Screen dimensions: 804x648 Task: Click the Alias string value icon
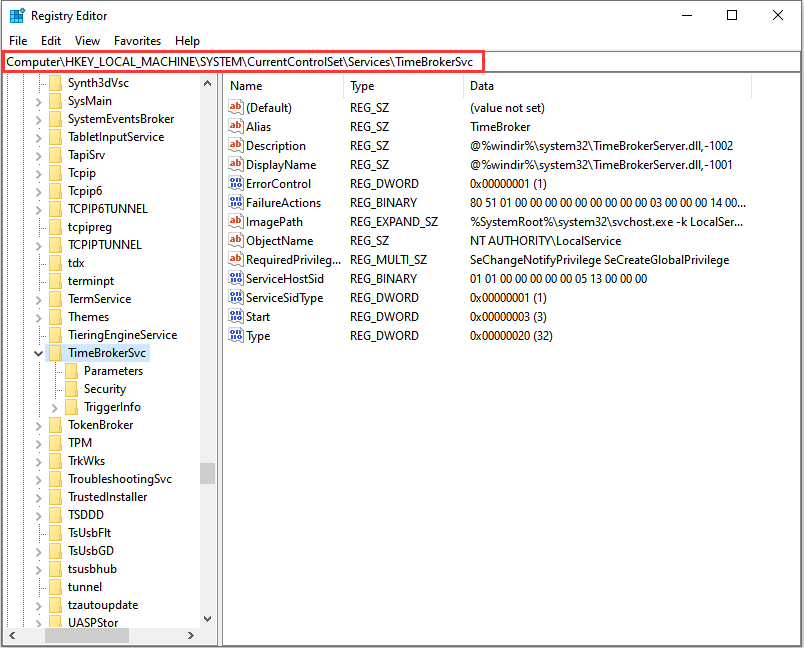point(236,126)
